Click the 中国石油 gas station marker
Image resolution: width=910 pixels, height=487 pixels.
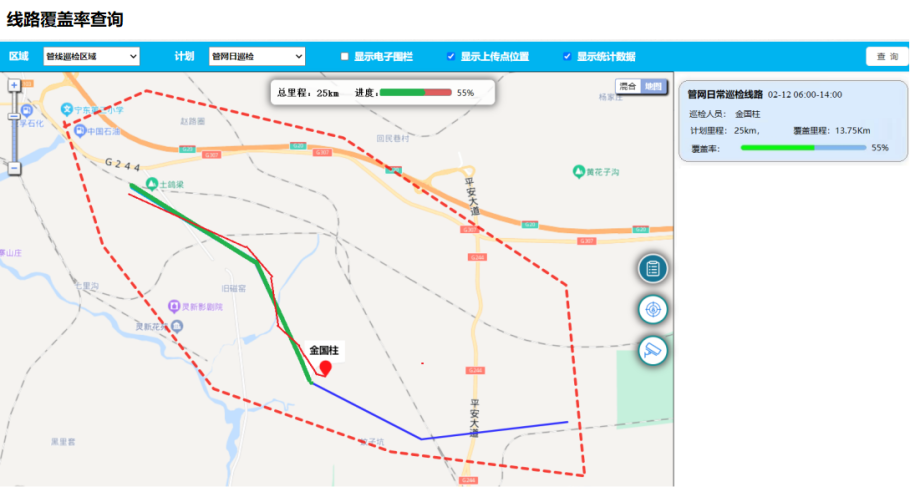79,131
